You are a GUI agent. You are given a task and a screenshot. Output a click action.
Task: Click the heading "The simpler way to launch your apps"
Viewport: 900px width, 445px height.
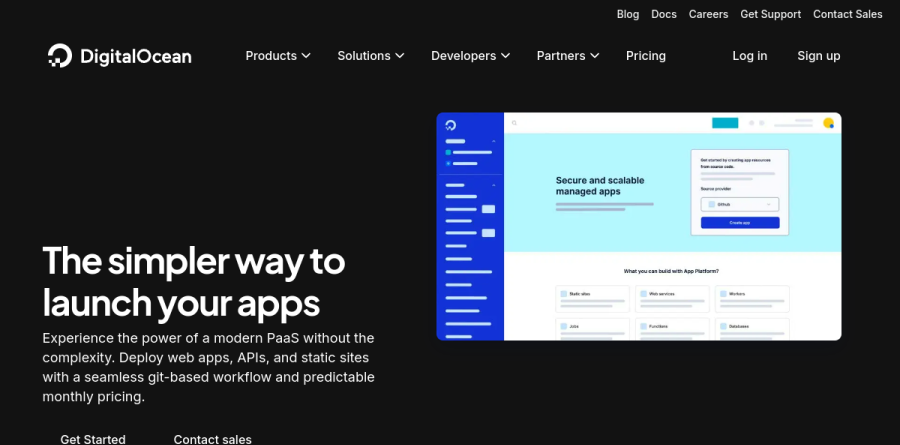pos(194,281)
